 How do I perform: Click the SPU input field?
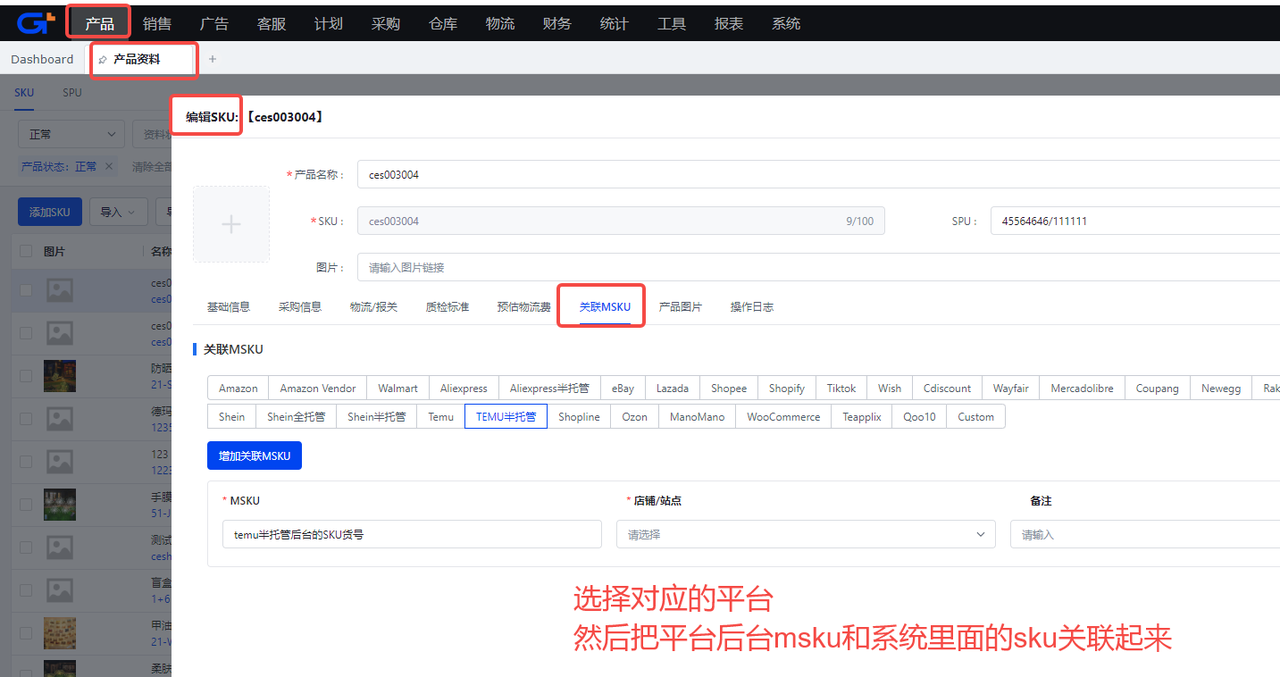point(1135,221)
